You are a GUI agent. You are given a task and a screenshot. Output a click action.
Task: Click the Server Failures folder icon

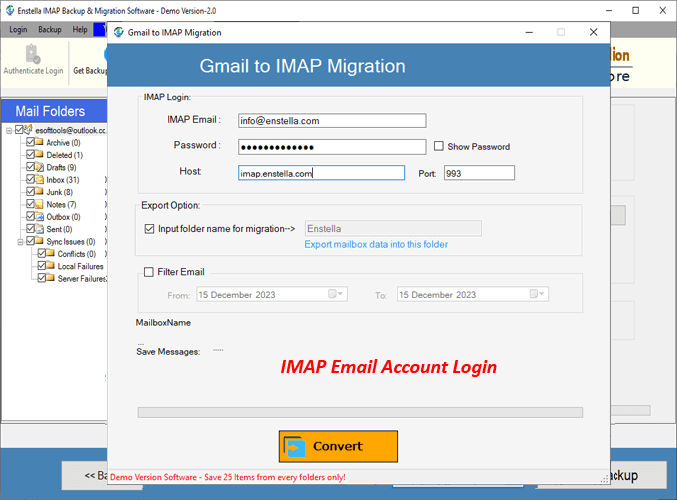click(x=51, y=278)
